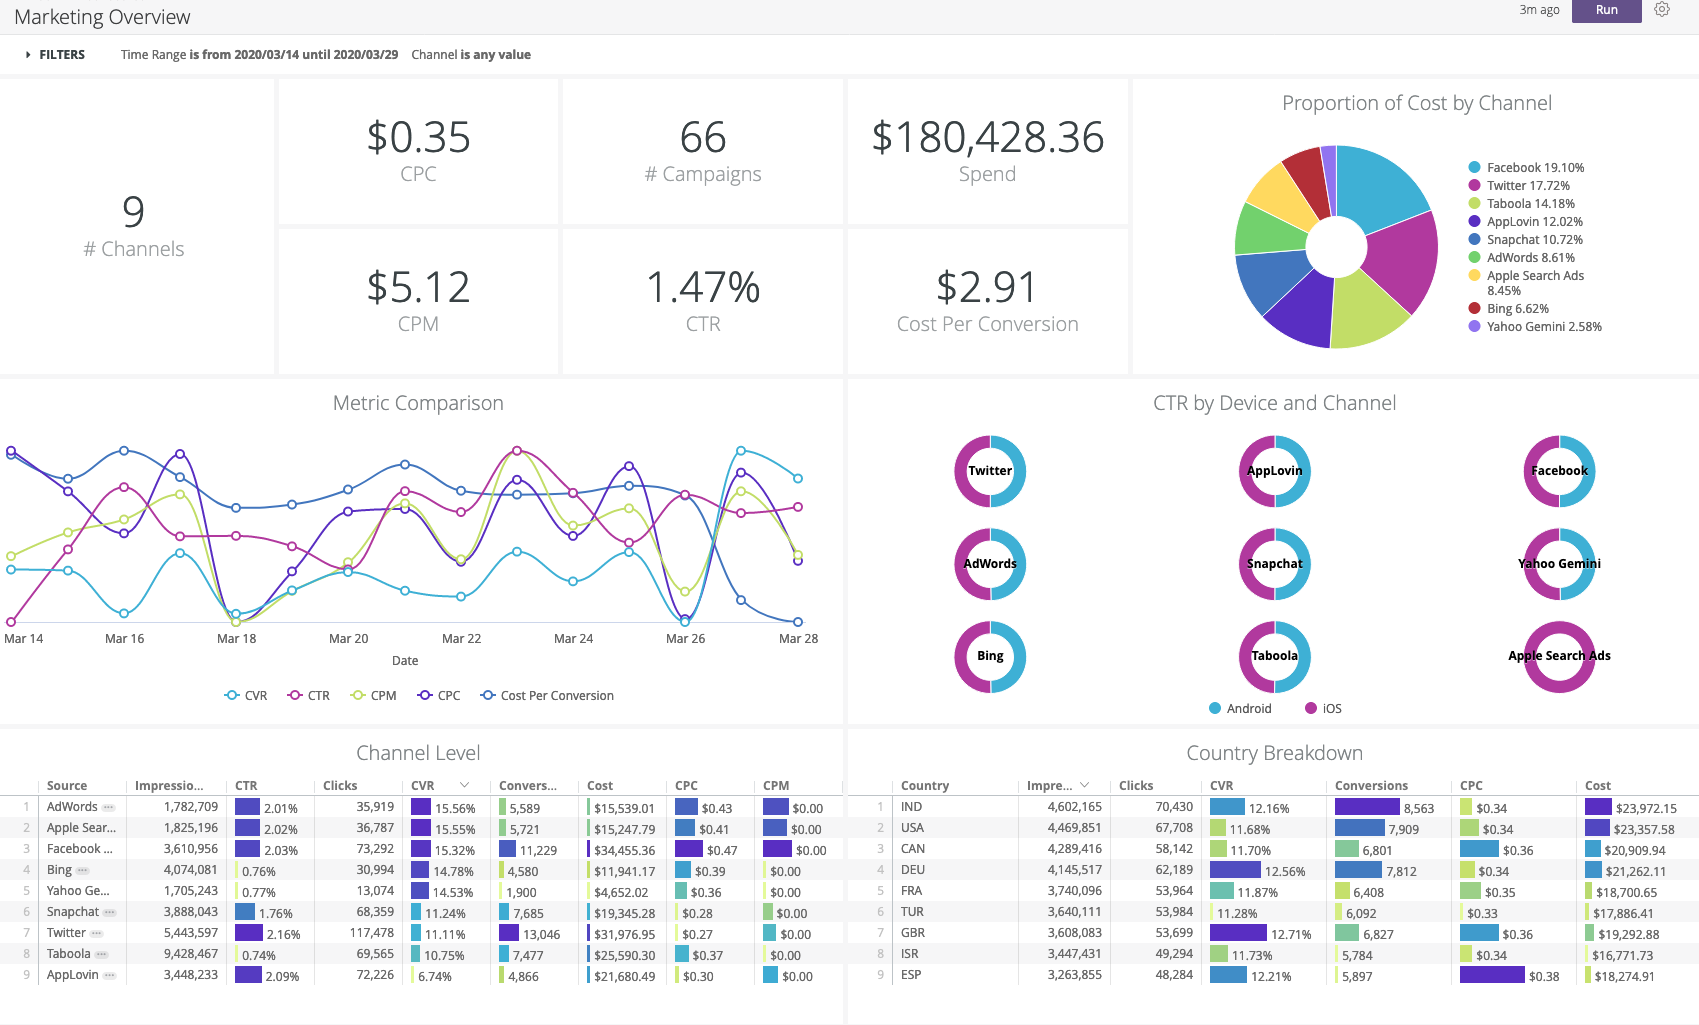This screenshot has width=1699, height=1025.
Task: Click Twitter impressions value 5,443,597
Action: pyautogui.click(x=190, y=933)
